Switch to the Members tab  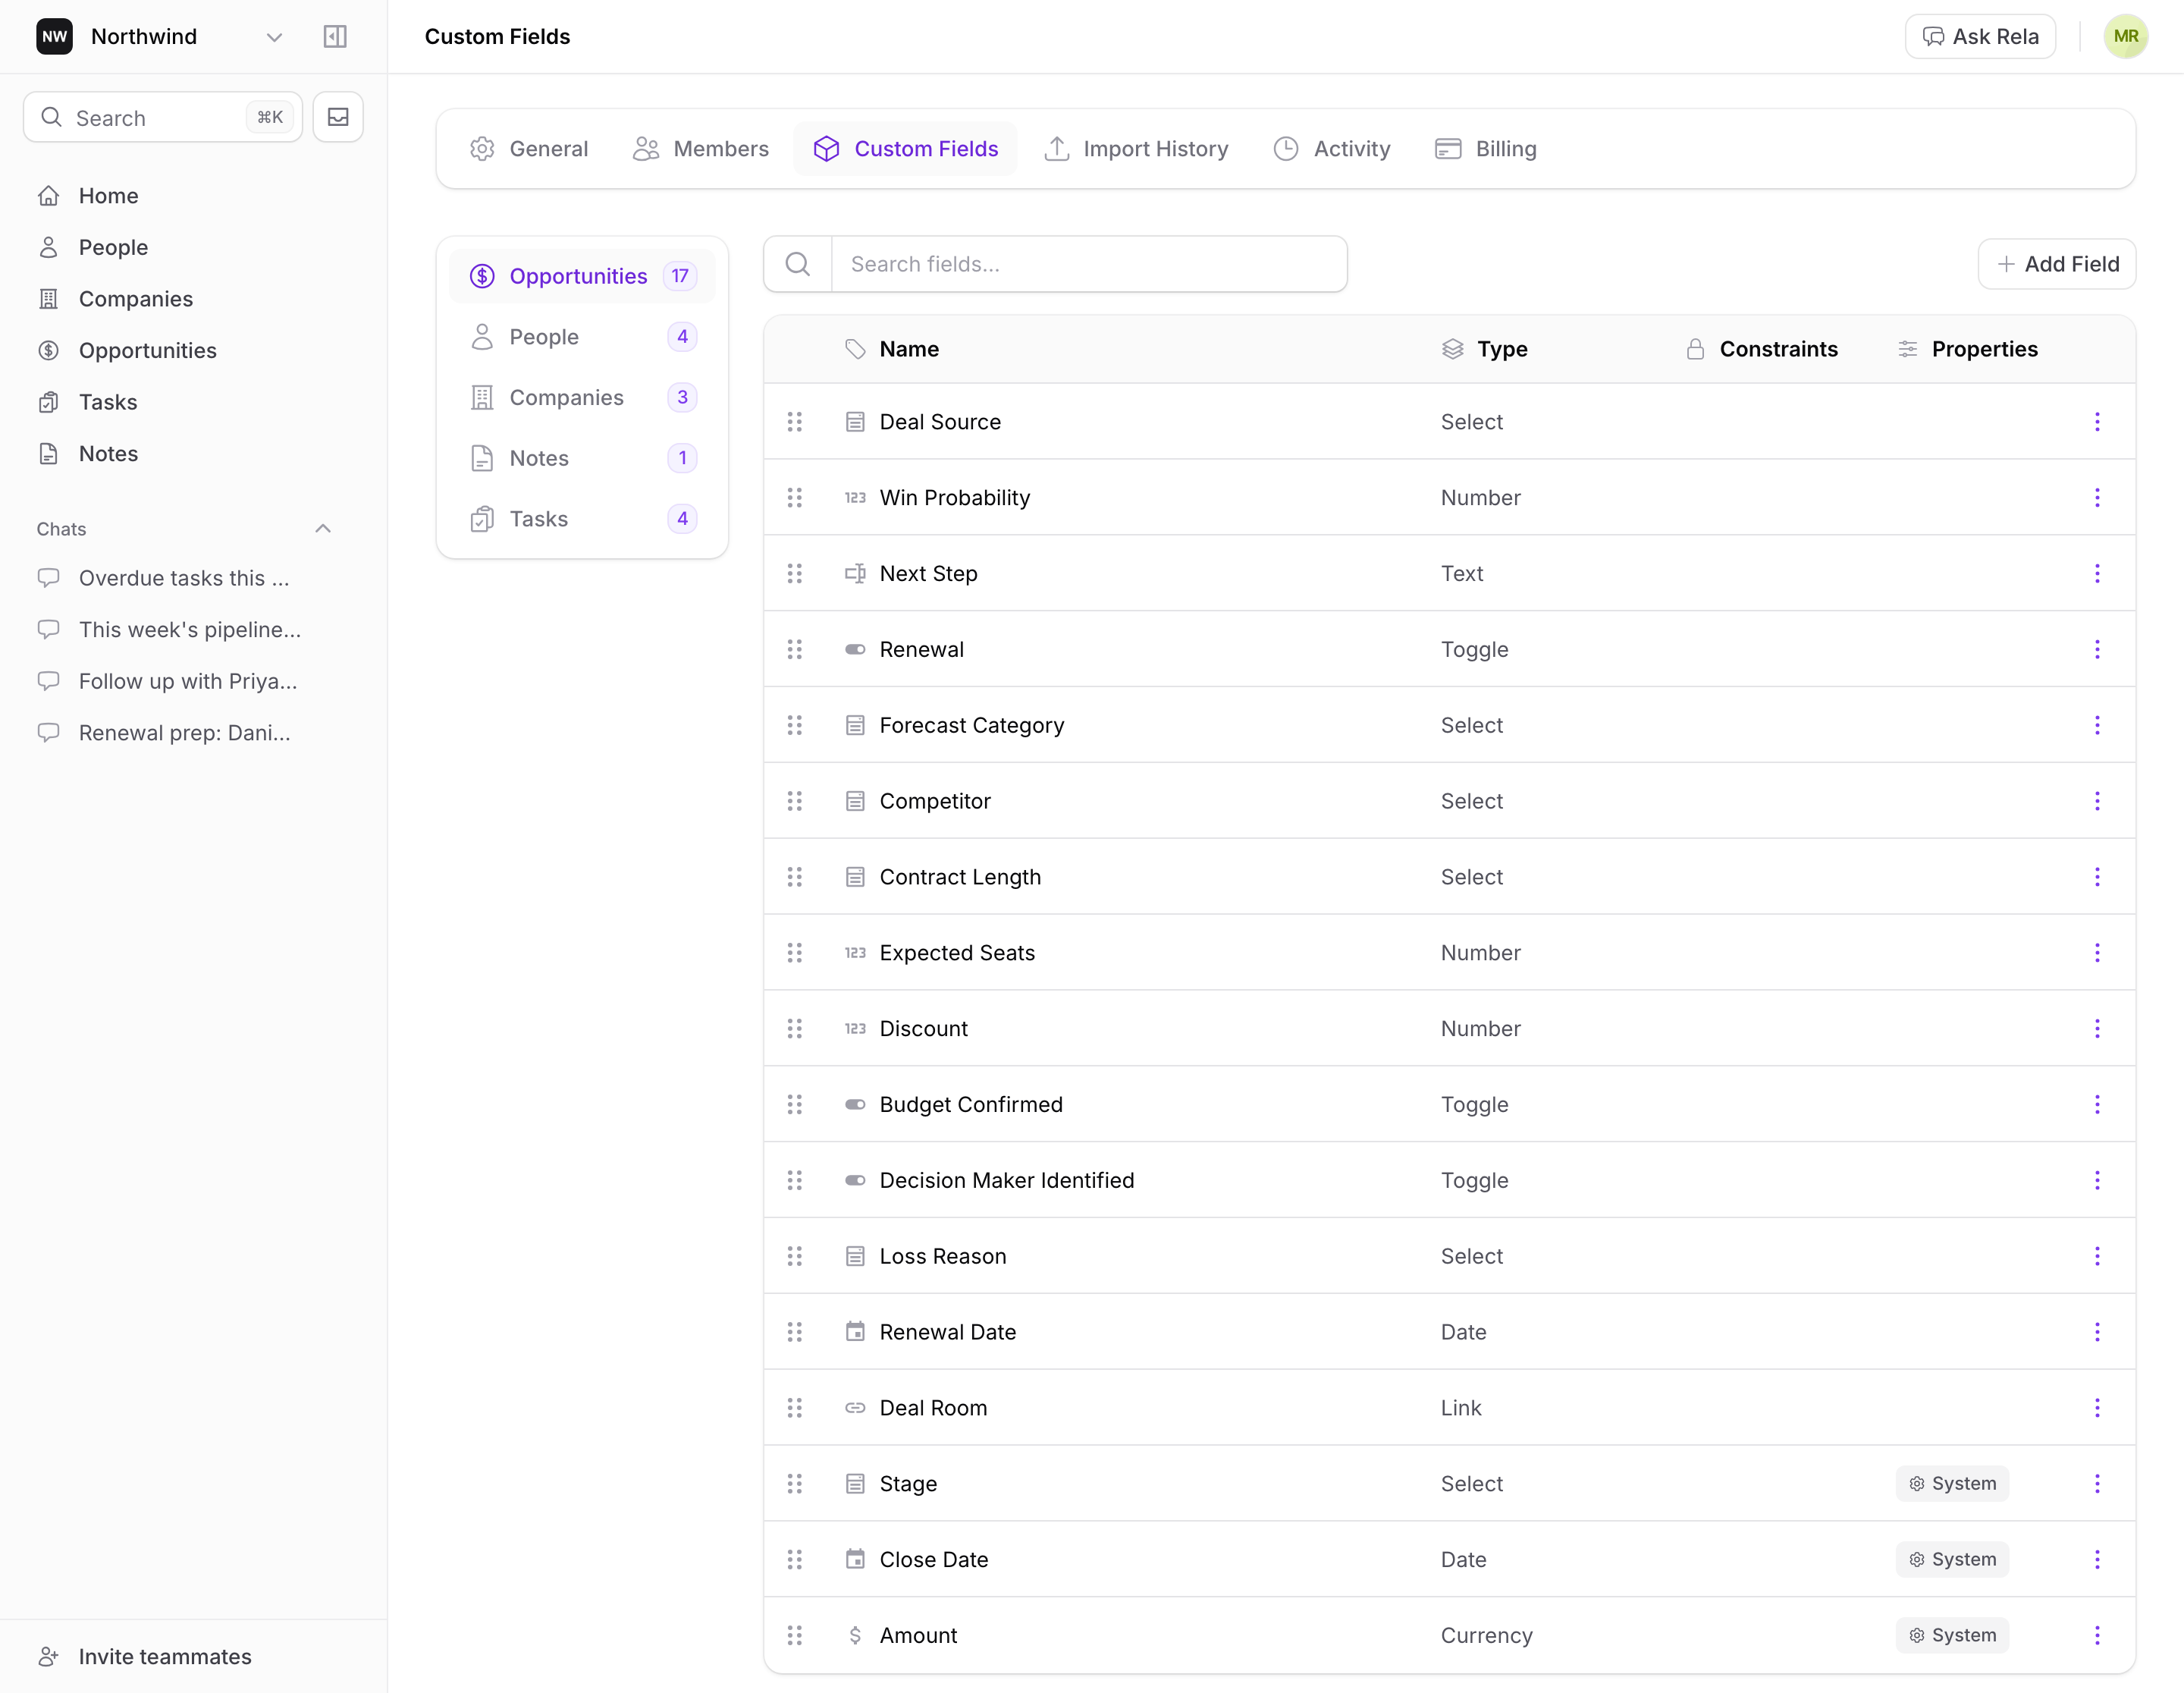tap(702, 149)
